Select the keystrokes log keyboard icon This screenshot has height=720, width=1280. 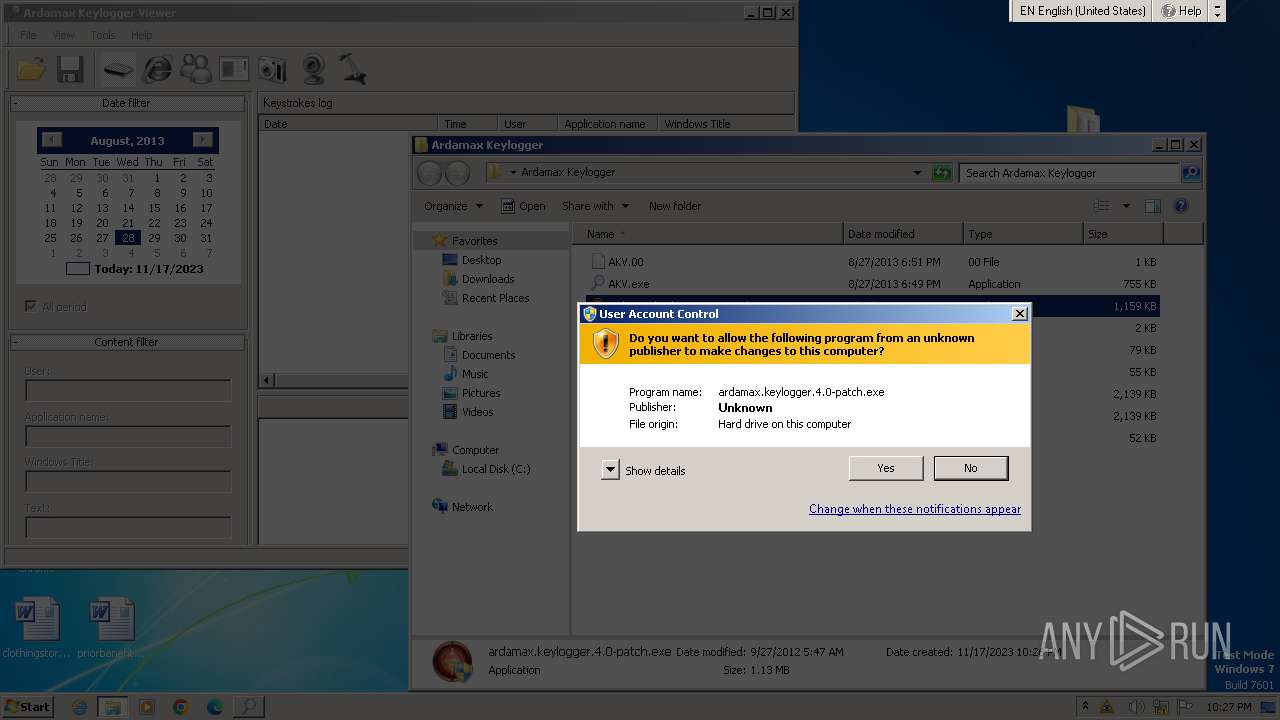pyautogui.click(x=118, y=69)
